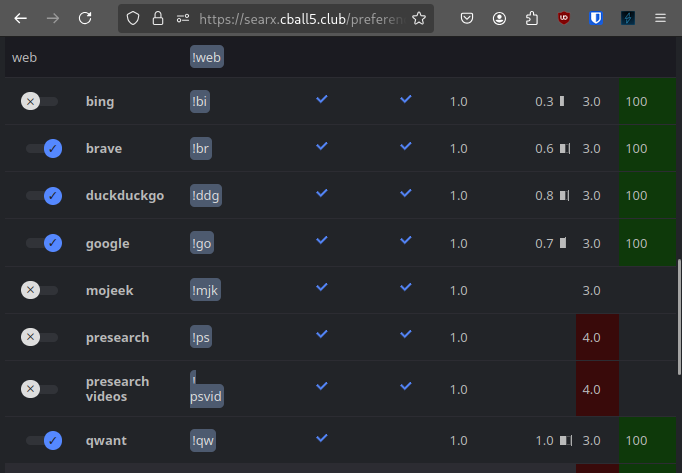Click duckduckgo response time value 0.8
Image resolution: width=682 pixels, height=473 pixels.
[x=544, y=195]
